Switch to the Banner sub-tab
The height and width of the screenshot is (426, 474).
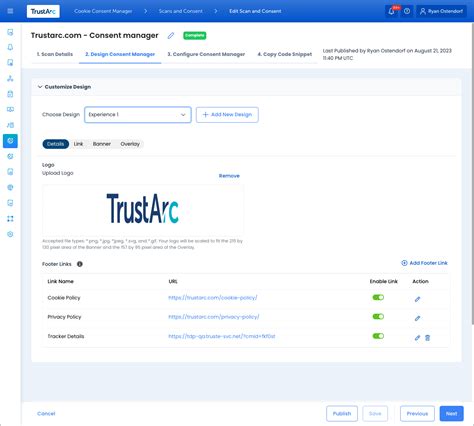click(102, 144)
